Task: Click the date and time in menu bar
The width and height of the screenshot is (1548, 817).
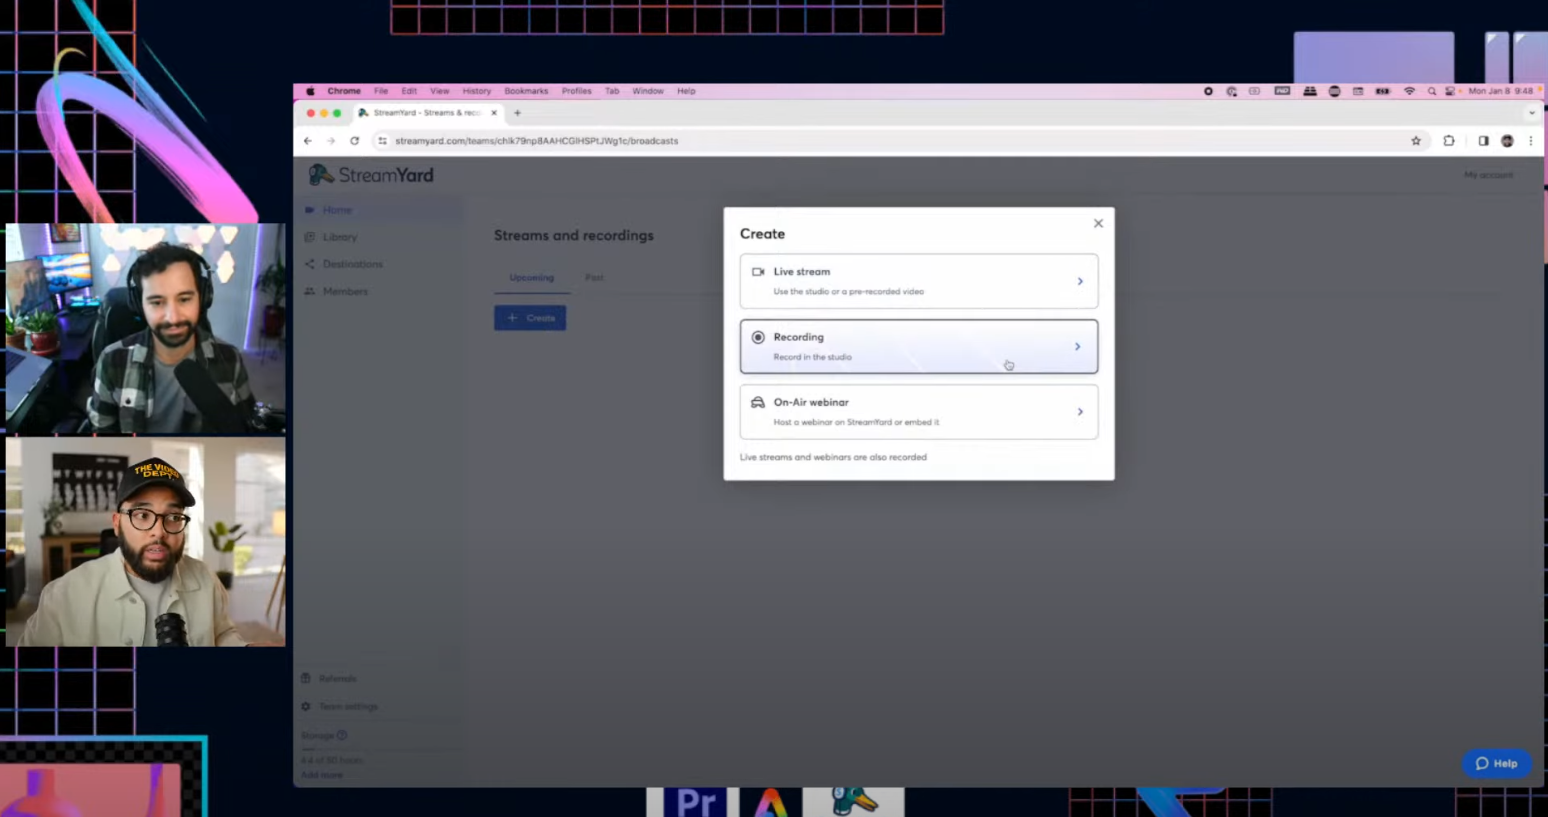Action: (x=1500, y=91)
